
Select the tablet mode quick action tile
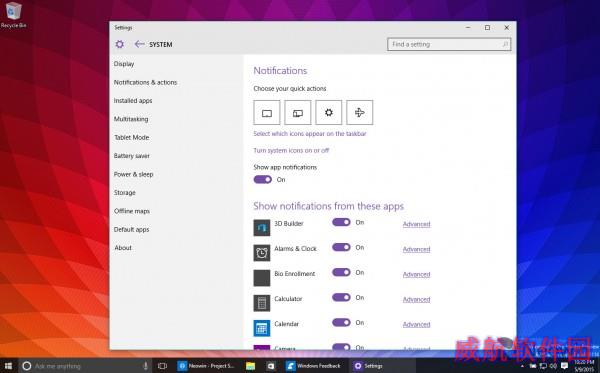point(267,112)
